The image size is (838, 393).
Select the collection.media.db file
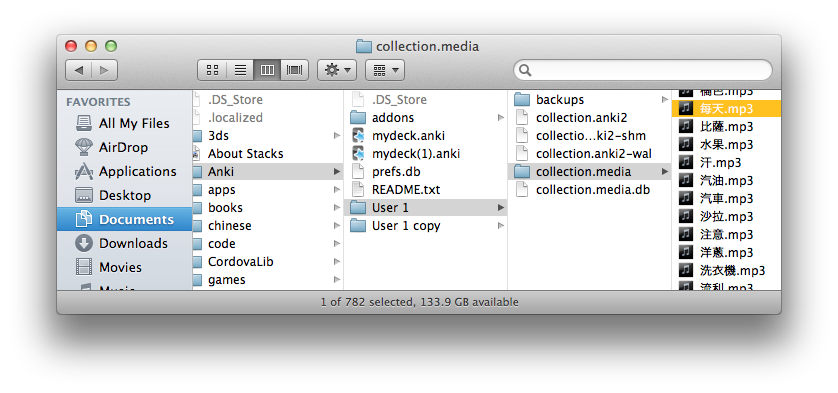tap(589, 190)
